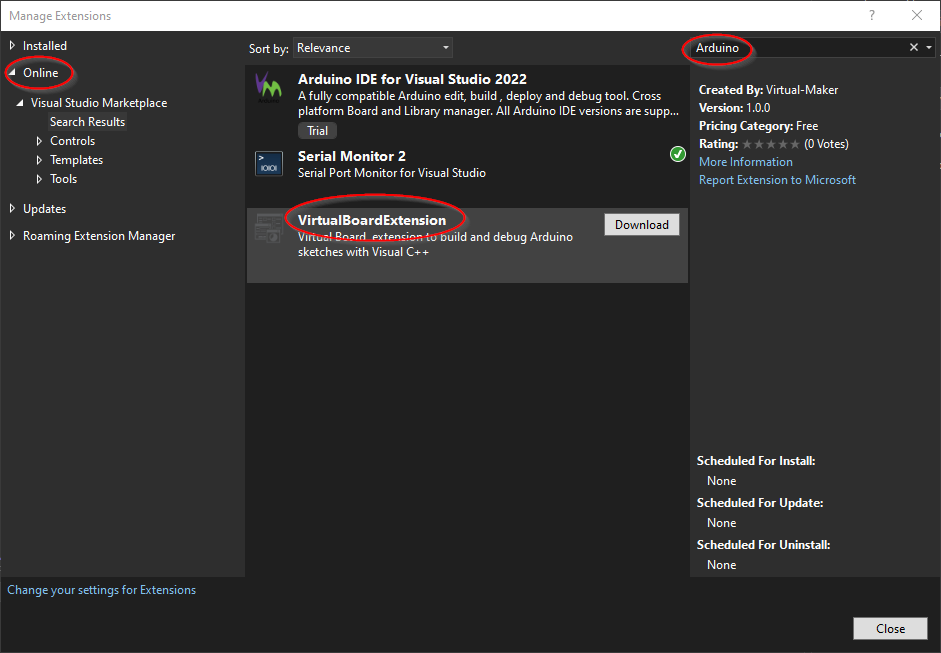
Task: Expand the Updates category arrow
Action: 12,208
